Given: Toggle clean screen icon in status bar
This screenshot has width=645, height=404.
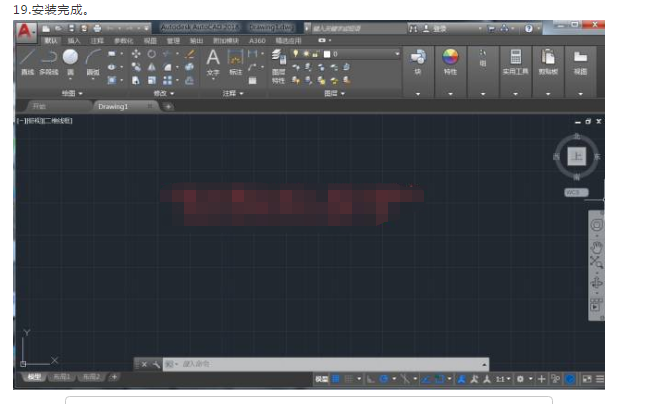Looking at the screenshot, I should (587, 379).
